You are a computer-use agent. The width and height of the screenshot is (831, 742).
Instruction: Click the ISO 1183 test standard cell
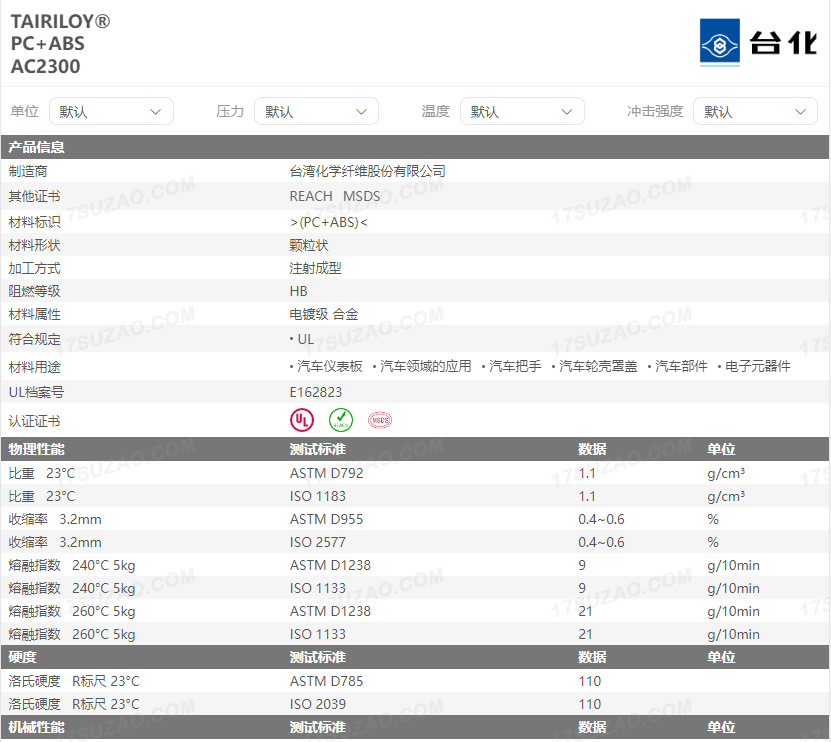pos(317,496)
